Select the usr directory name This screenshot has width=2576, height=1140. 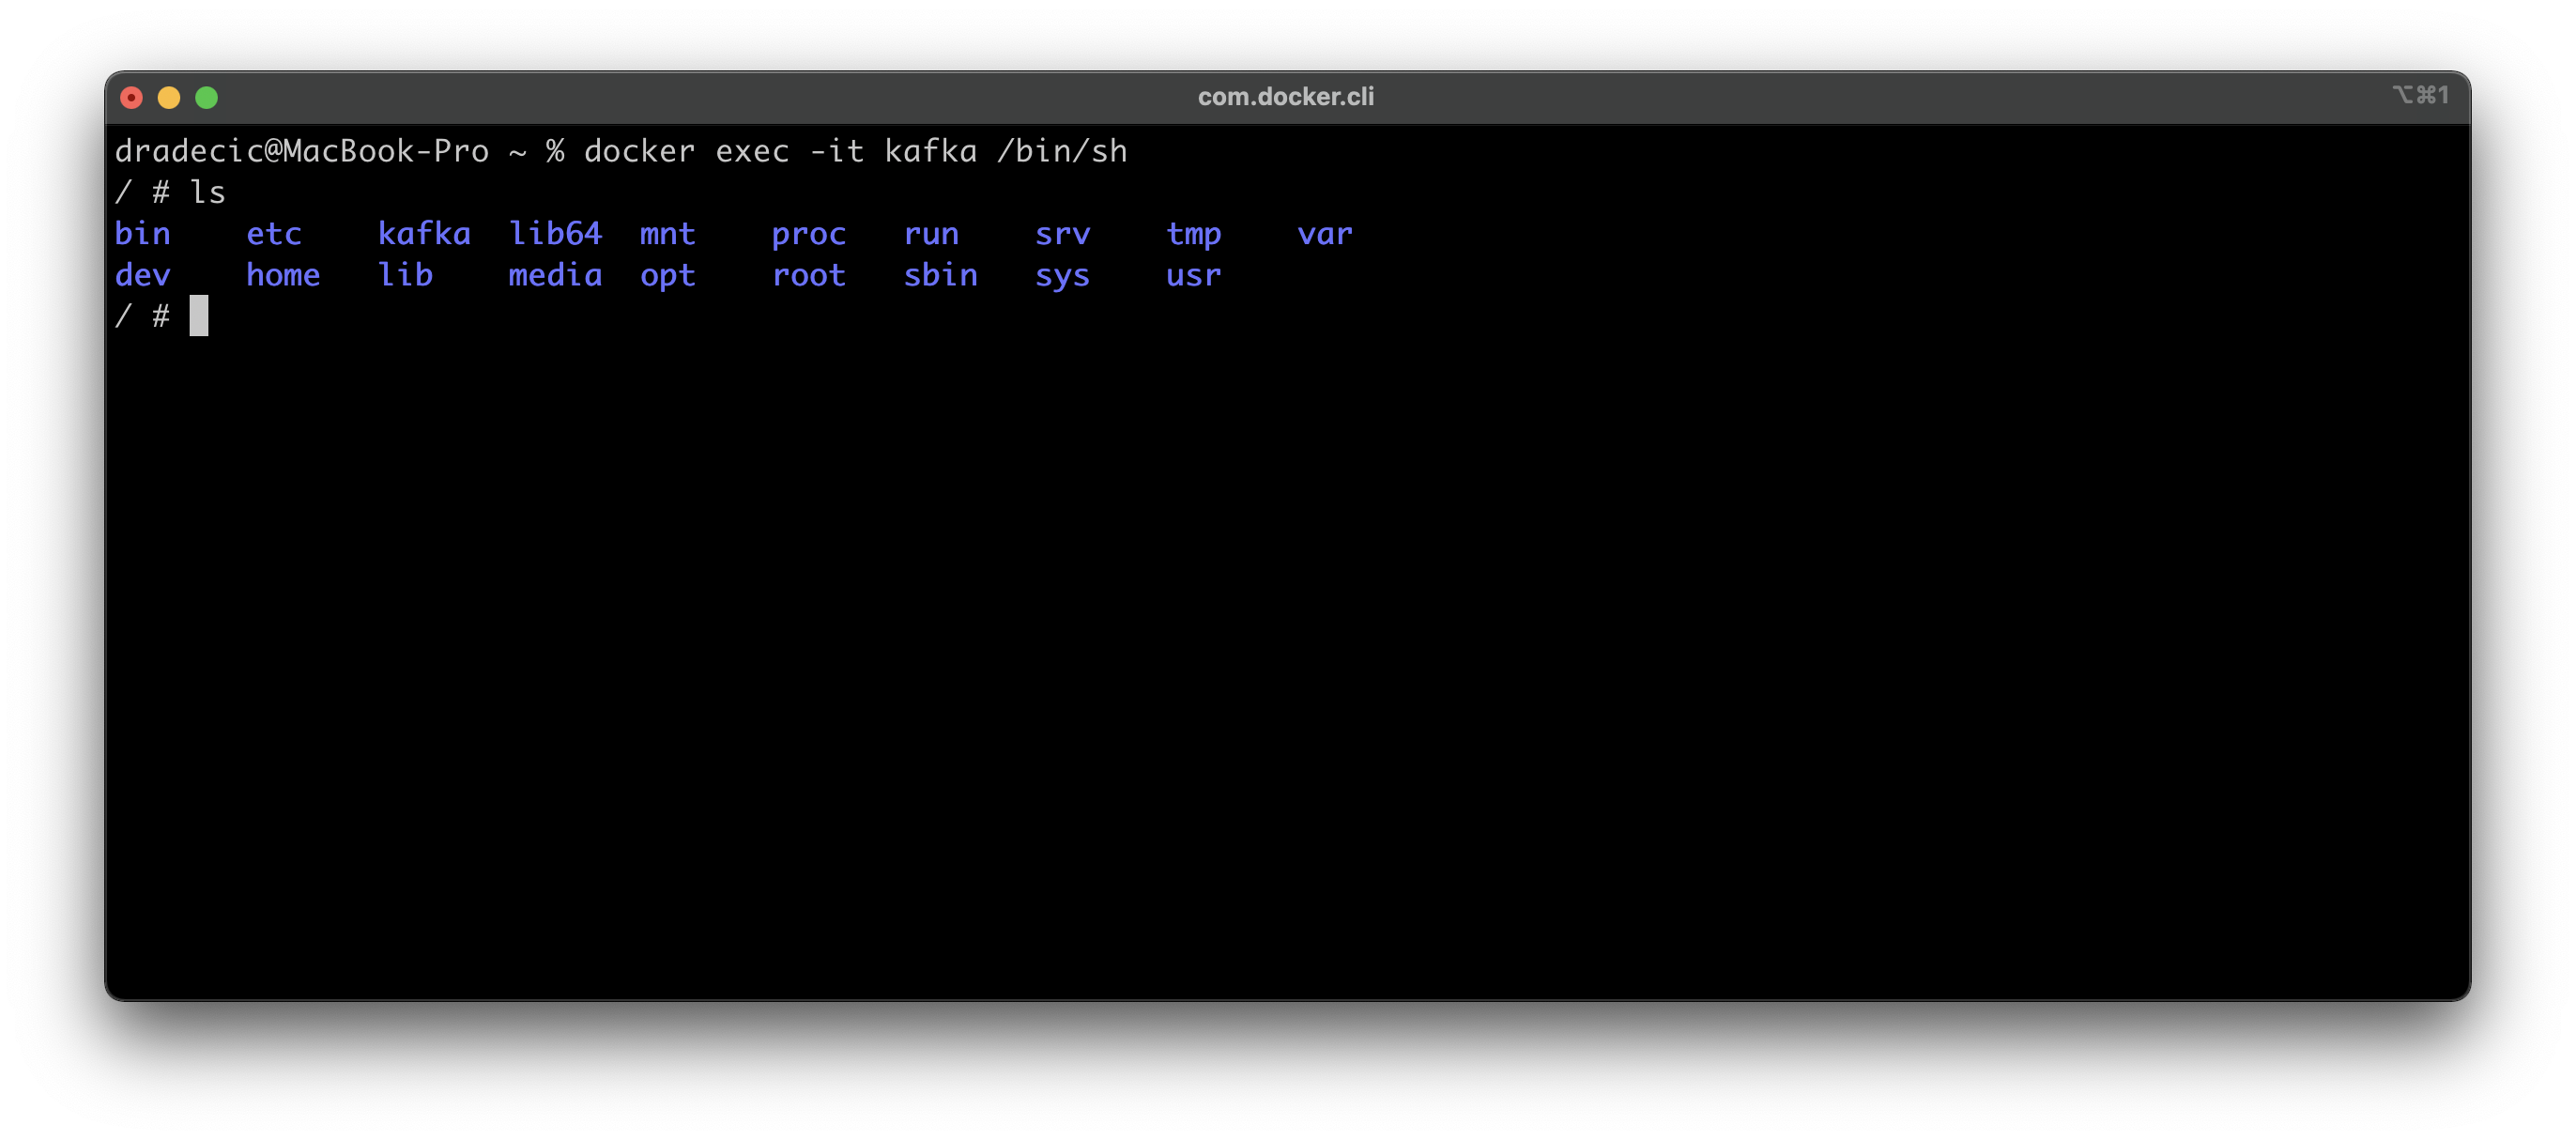coord(1193,276)
